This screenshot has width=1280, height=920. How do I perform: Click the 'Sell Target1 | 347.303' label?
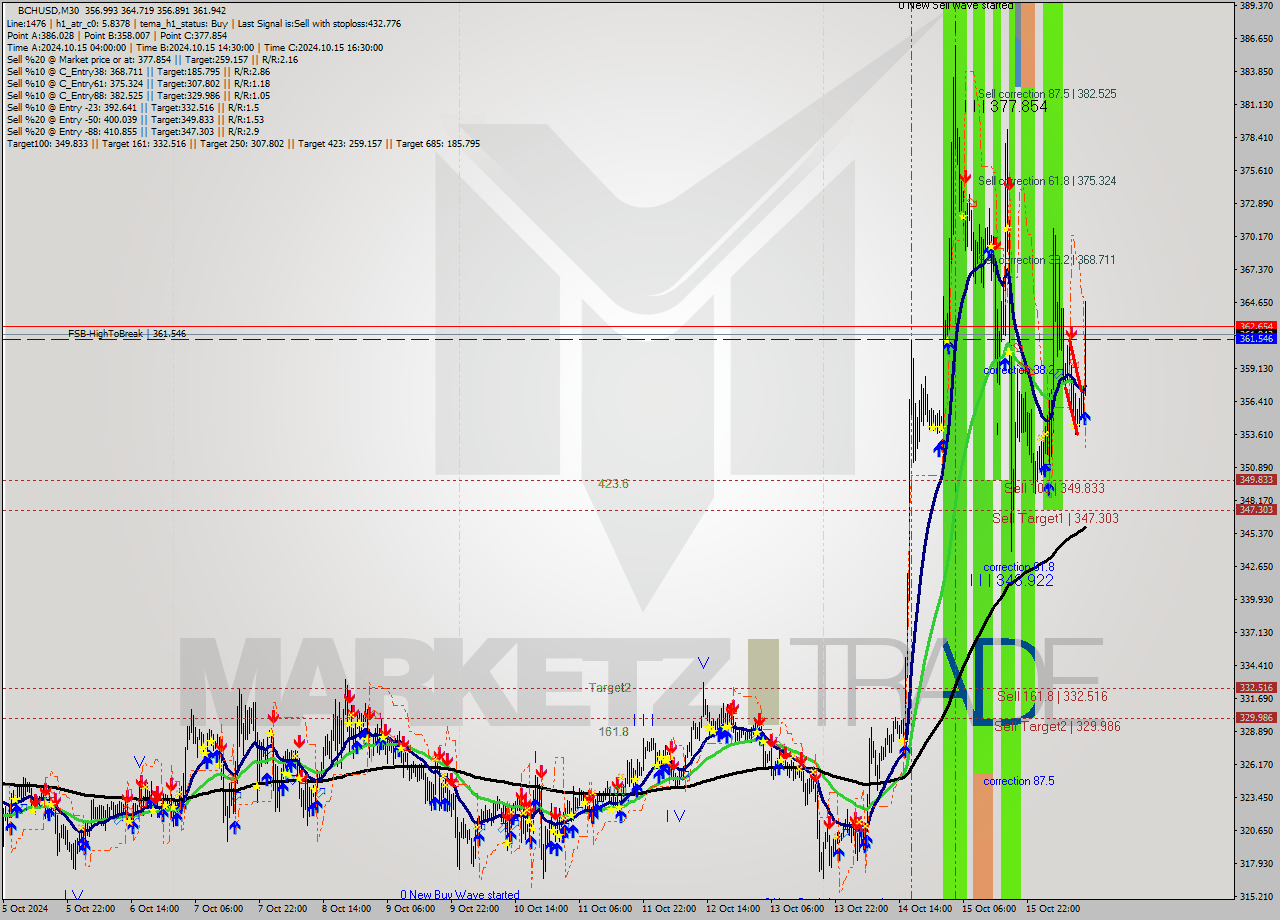(1055, 518)
